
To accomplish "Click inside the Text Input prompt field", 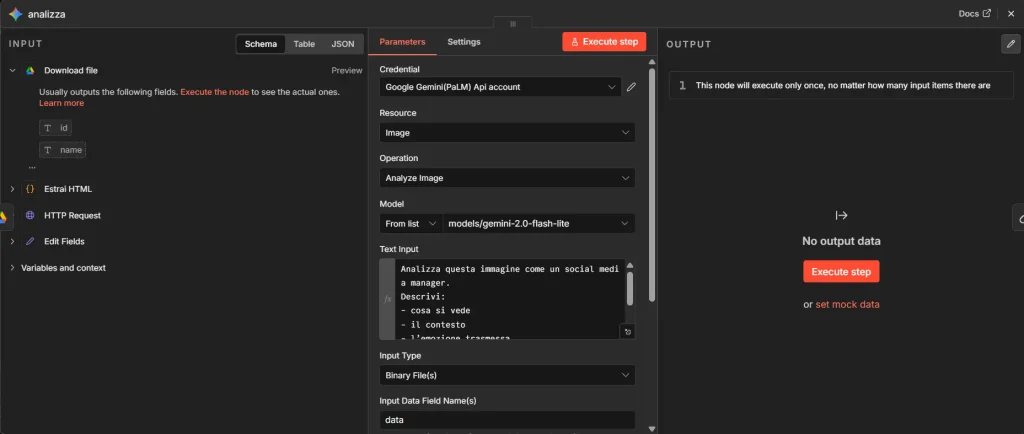I will click(x=509, y=299).
